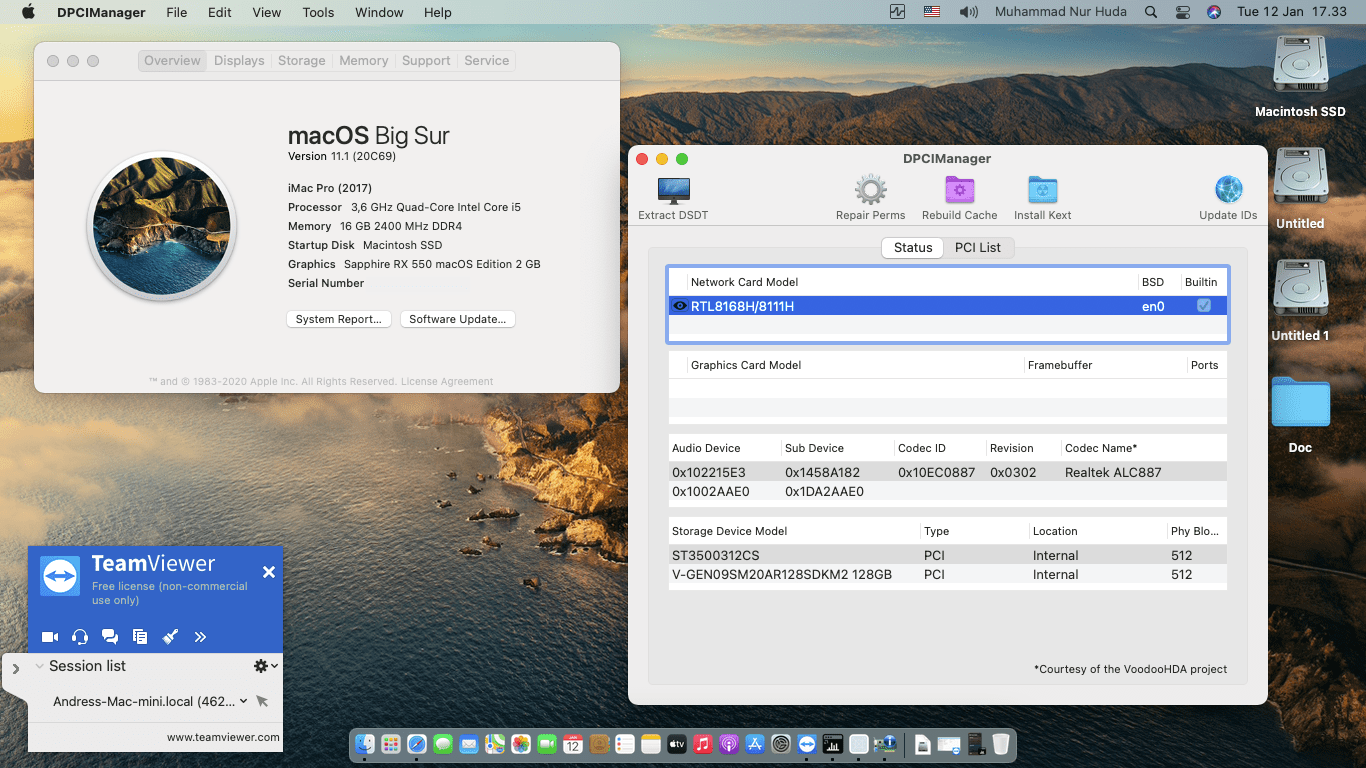Click the System Report button
The image size is (1366, 768).
point(338,318)
